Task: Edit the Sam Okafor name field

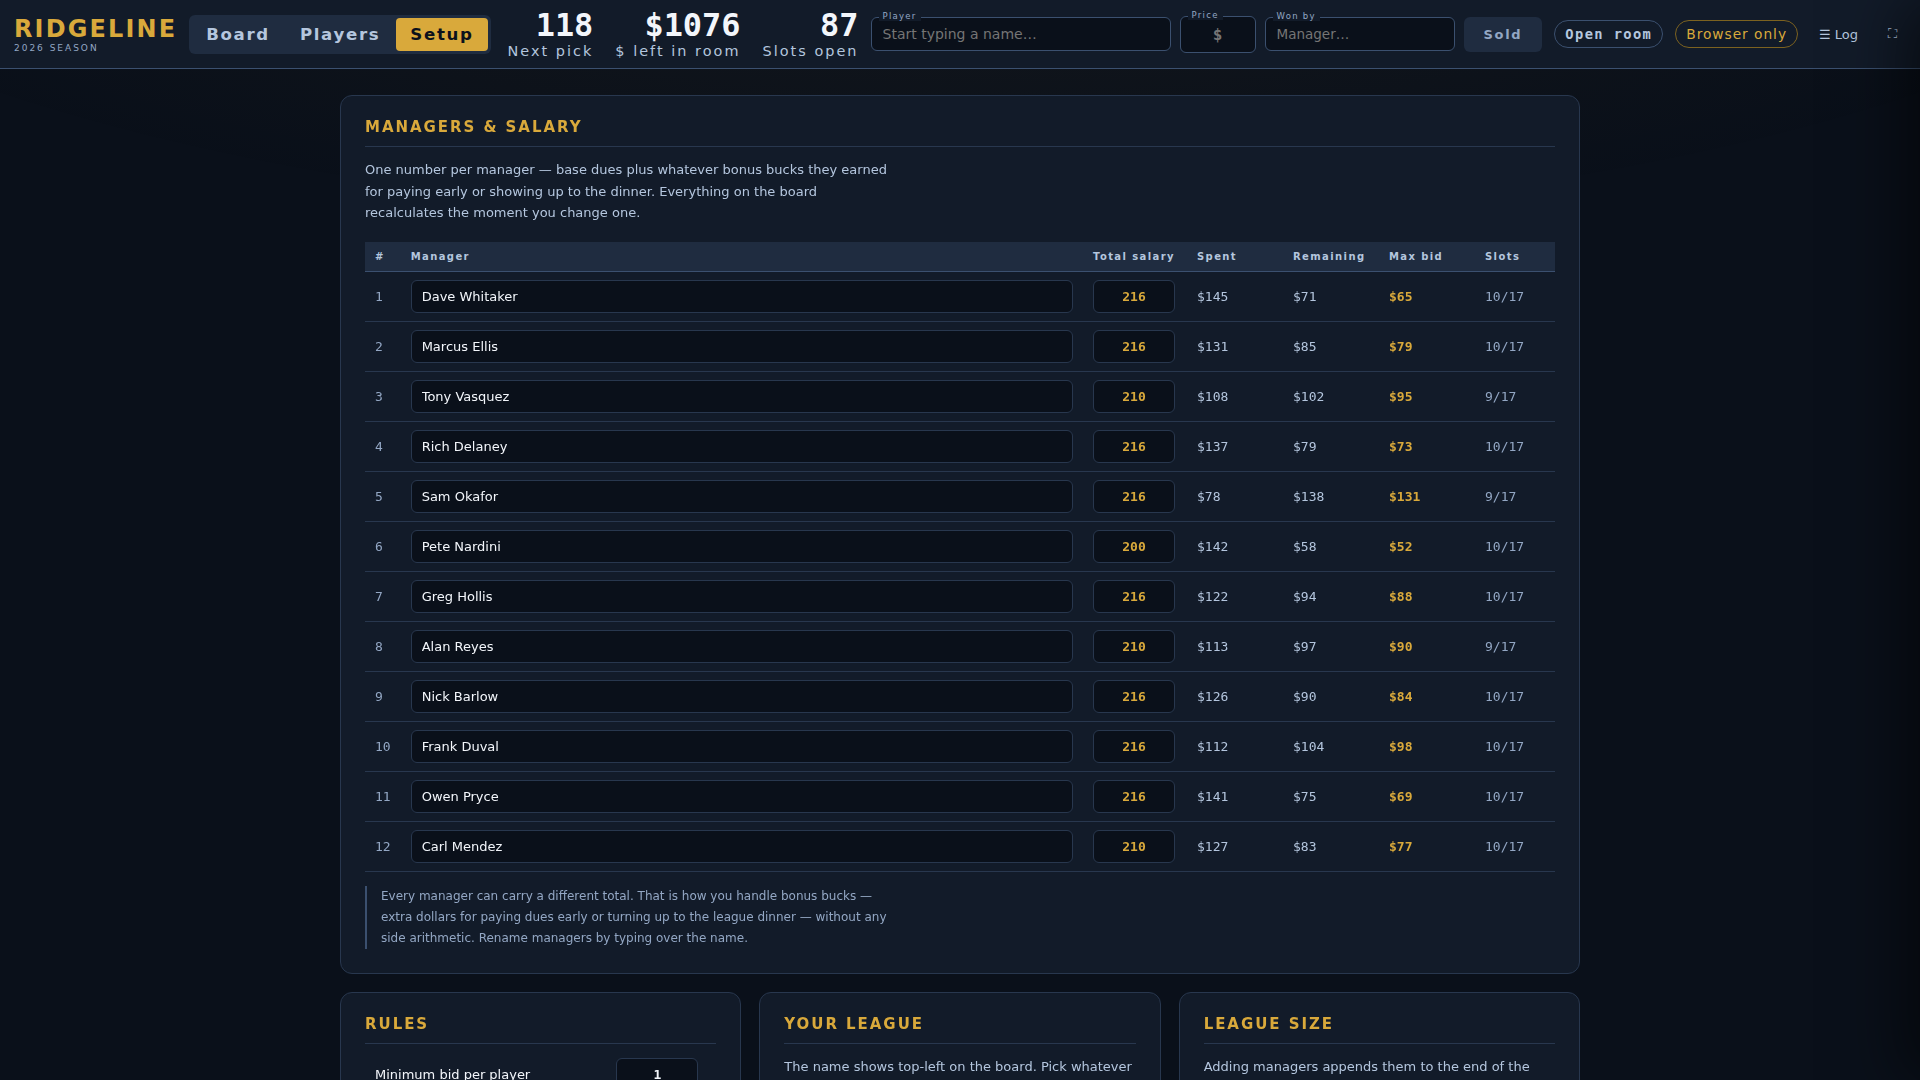Action: tap(741, 497)
